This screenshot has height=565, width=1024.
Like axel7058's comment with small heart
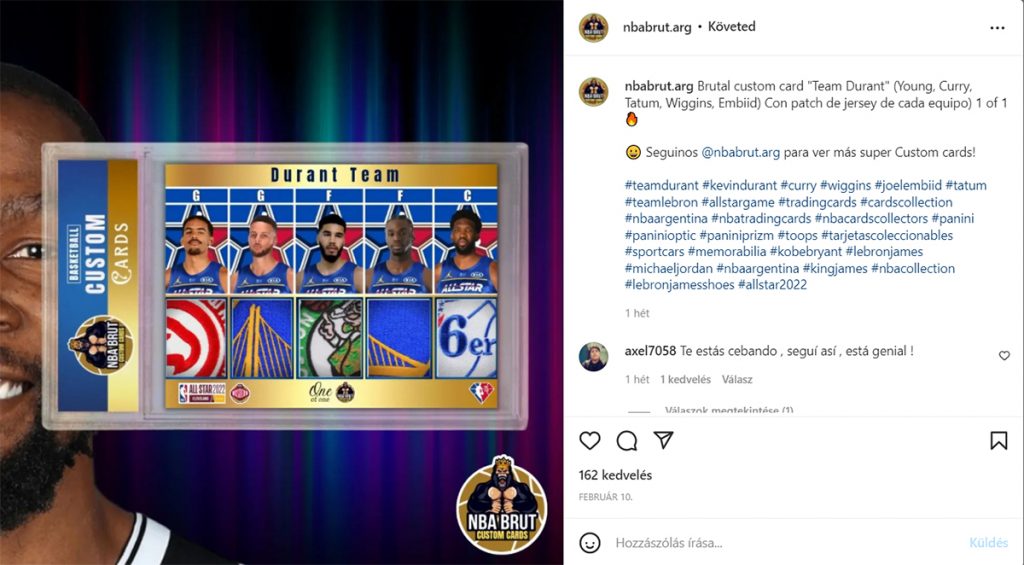[x=1004, y=355]
